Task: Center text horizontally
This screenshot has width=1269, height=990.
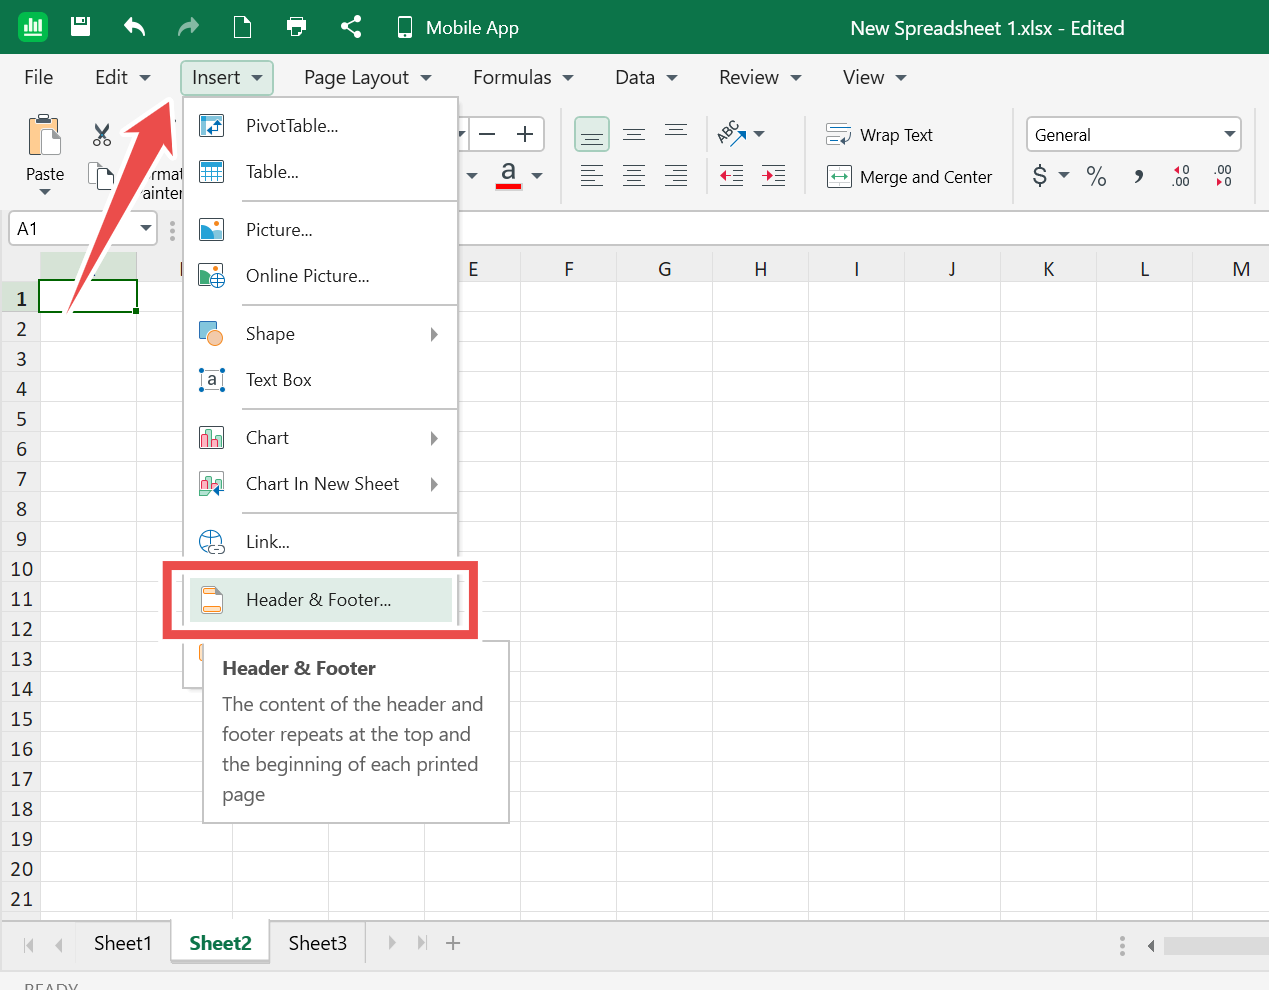Action: [x=634, y=176]
